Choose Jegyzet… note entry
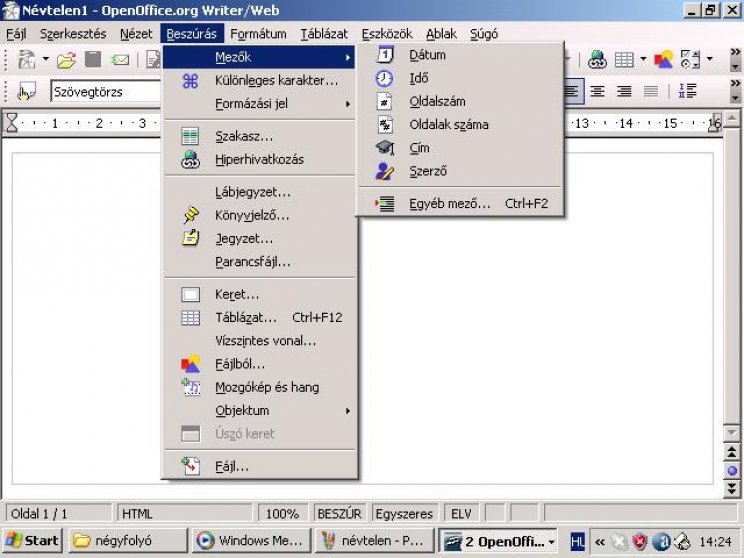 [259, 239]
